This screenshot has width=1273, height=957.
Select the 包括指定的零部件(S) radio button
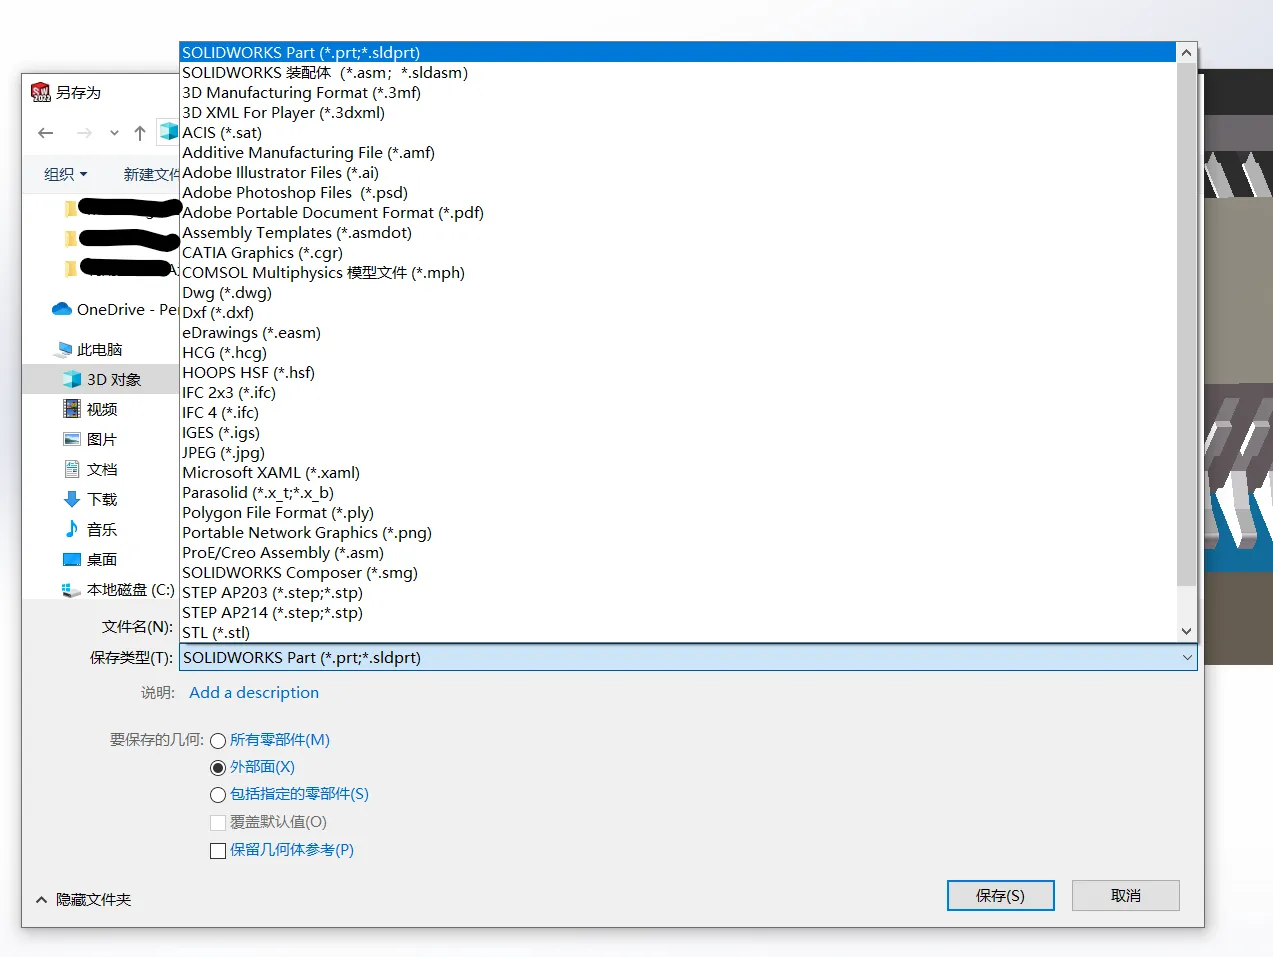(218, 795)
